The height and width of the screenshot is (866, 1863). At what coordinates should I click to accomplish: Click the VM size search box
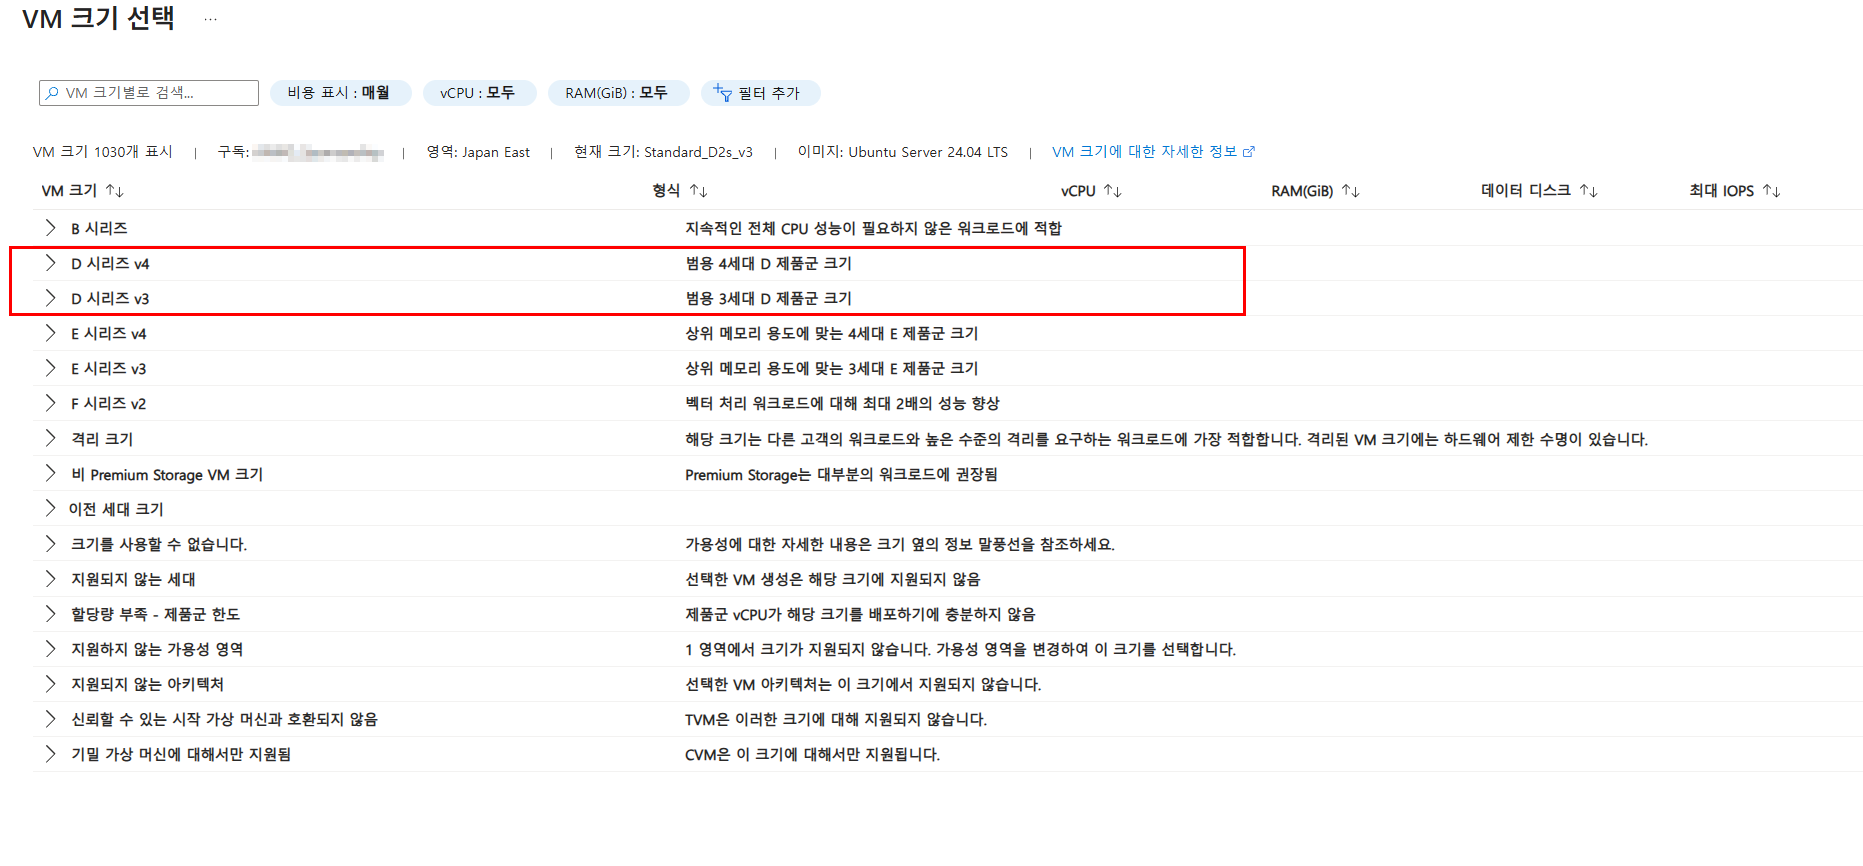148,93
